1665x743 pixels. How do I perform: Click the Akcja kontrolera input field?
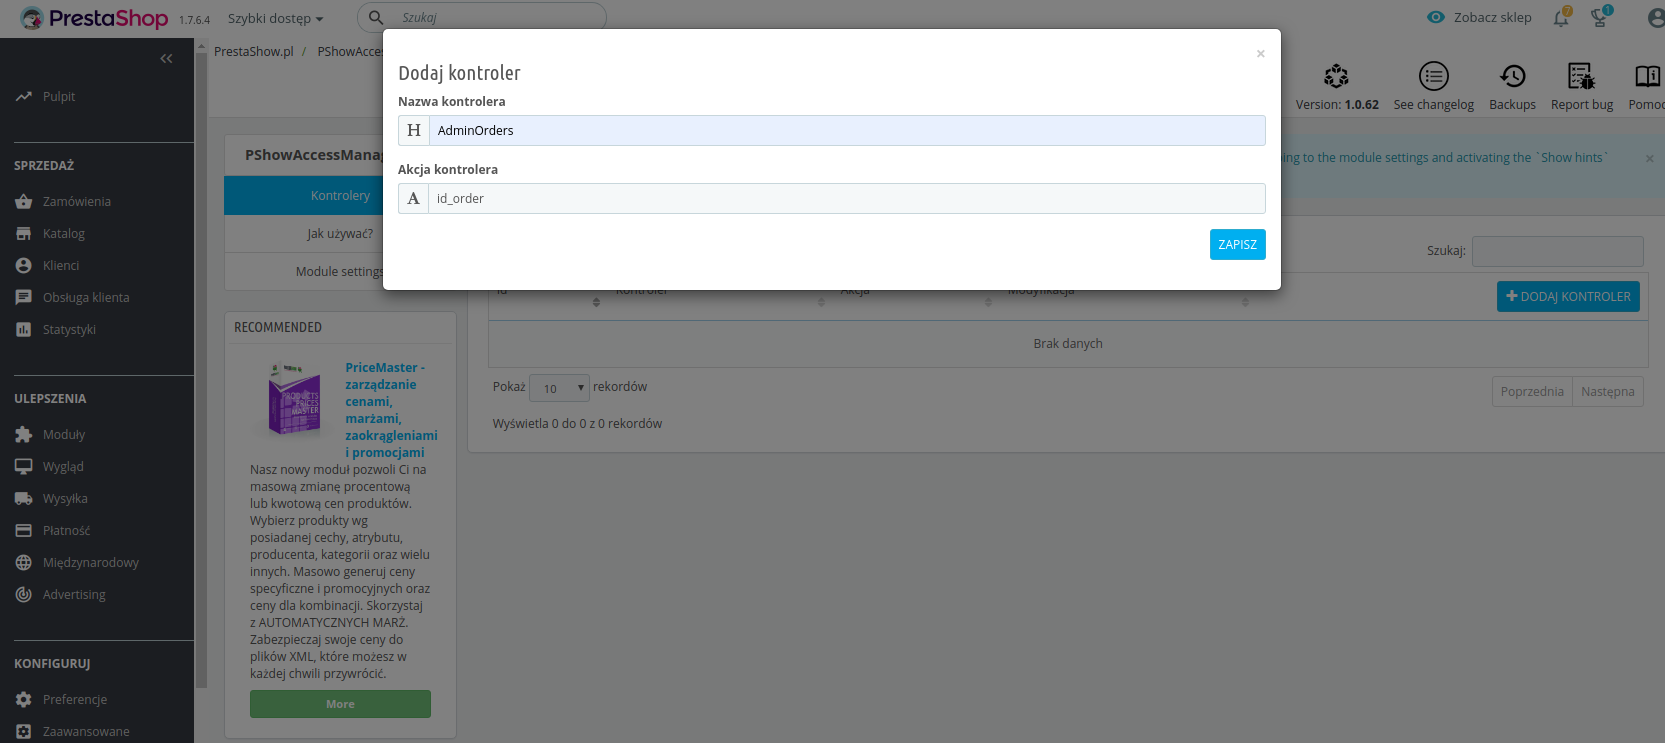point(846,198)
